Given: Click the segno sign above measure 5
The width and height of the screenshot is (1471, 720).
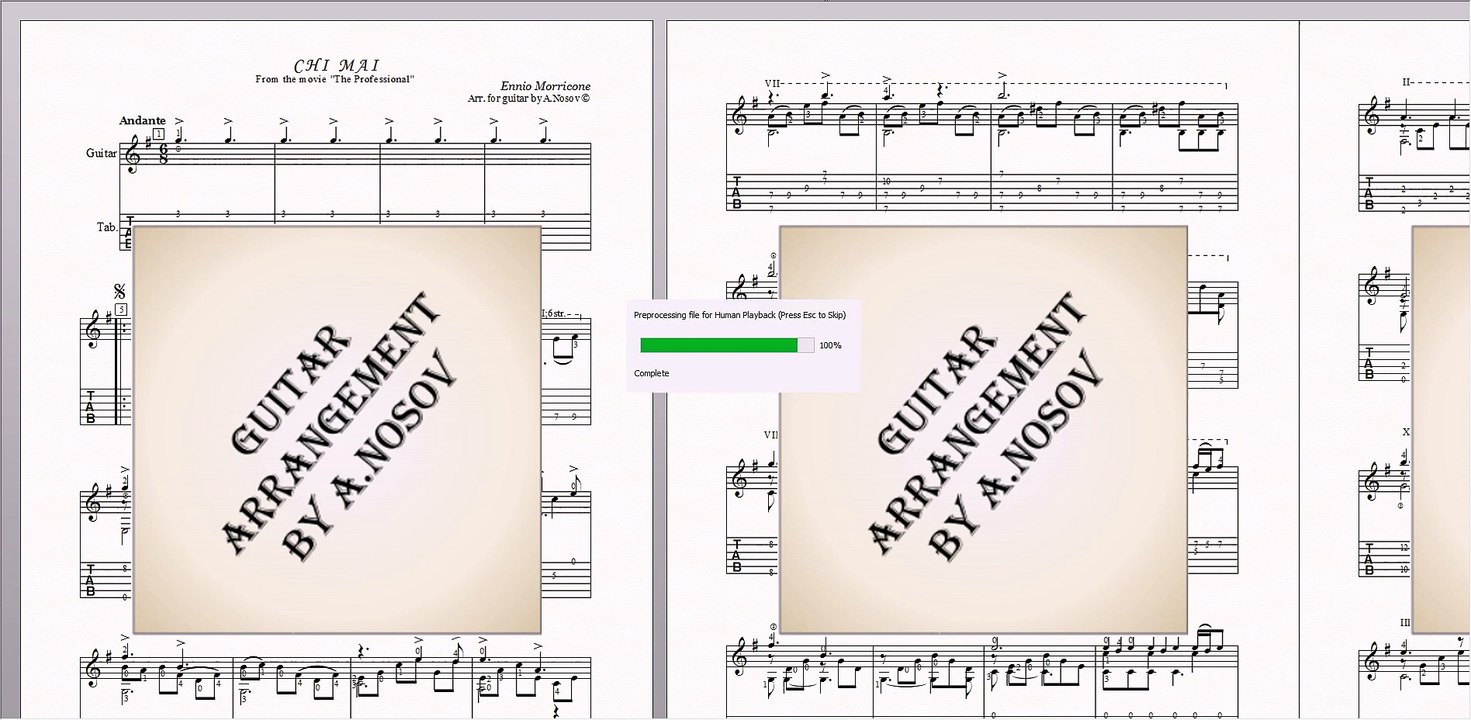Looking at the screenshot, I should pyautogui.click(x=121, y=292).
